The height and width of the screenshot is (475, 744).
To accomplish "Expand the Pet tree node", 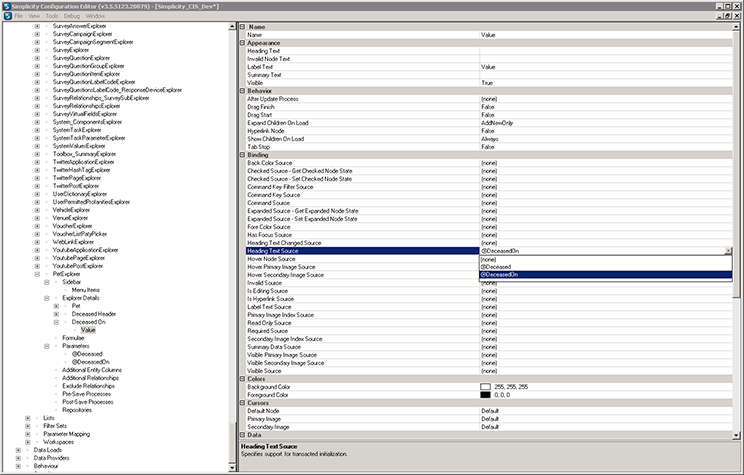I will coord(56,307).
